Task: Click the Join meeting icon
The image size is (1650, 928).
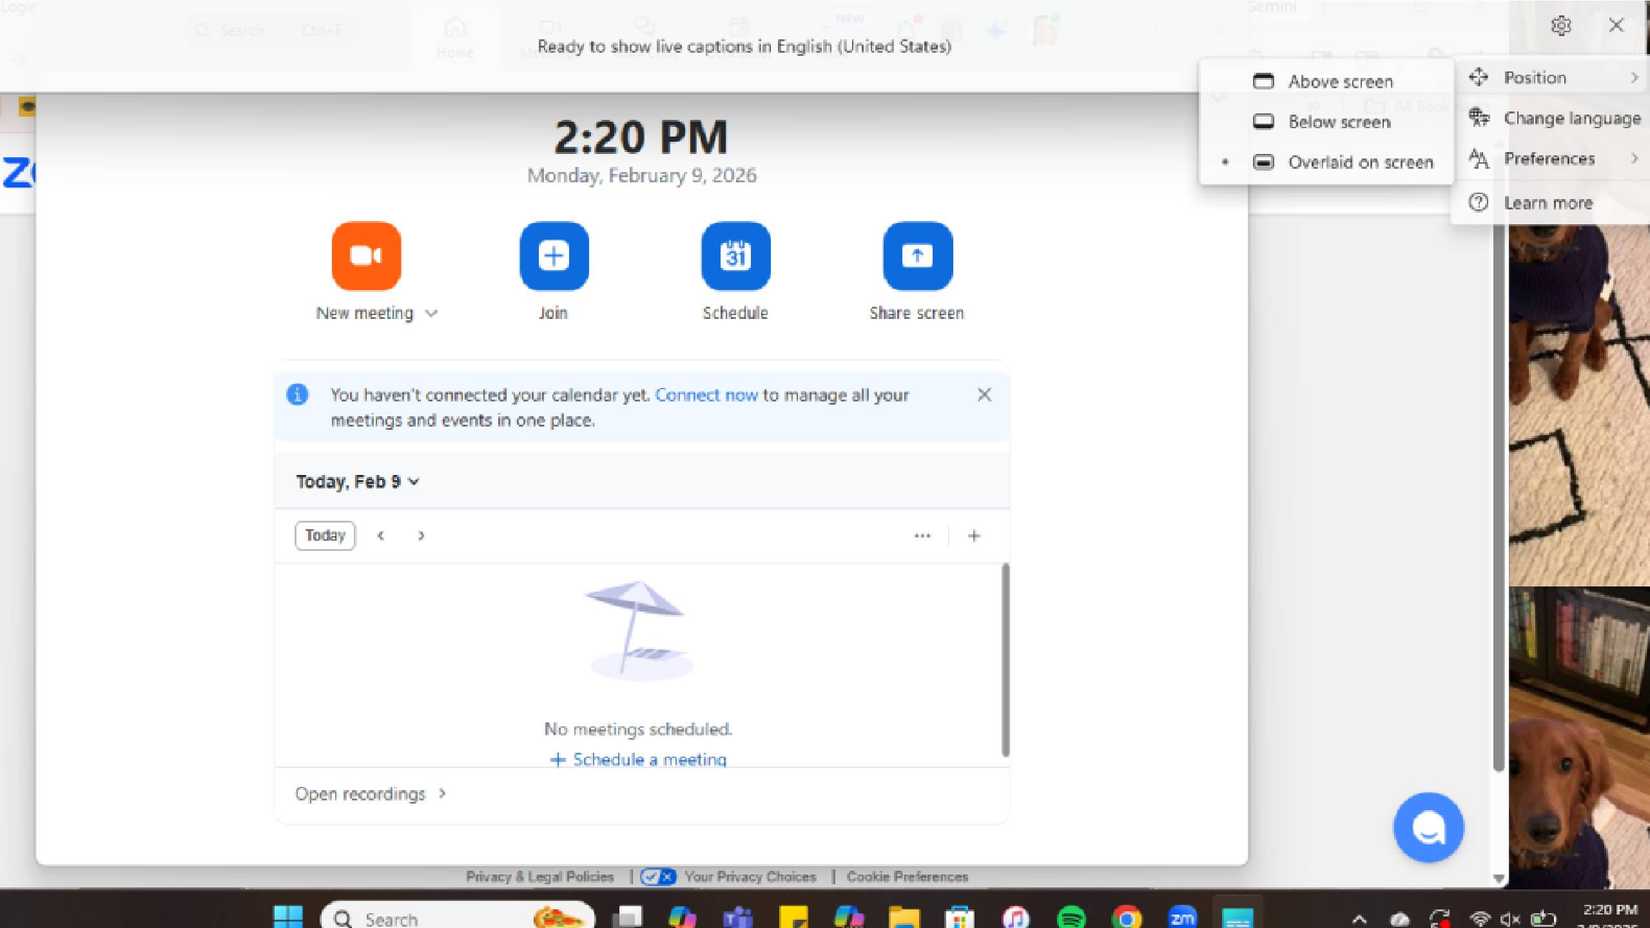Action: (x=553, y=256)
